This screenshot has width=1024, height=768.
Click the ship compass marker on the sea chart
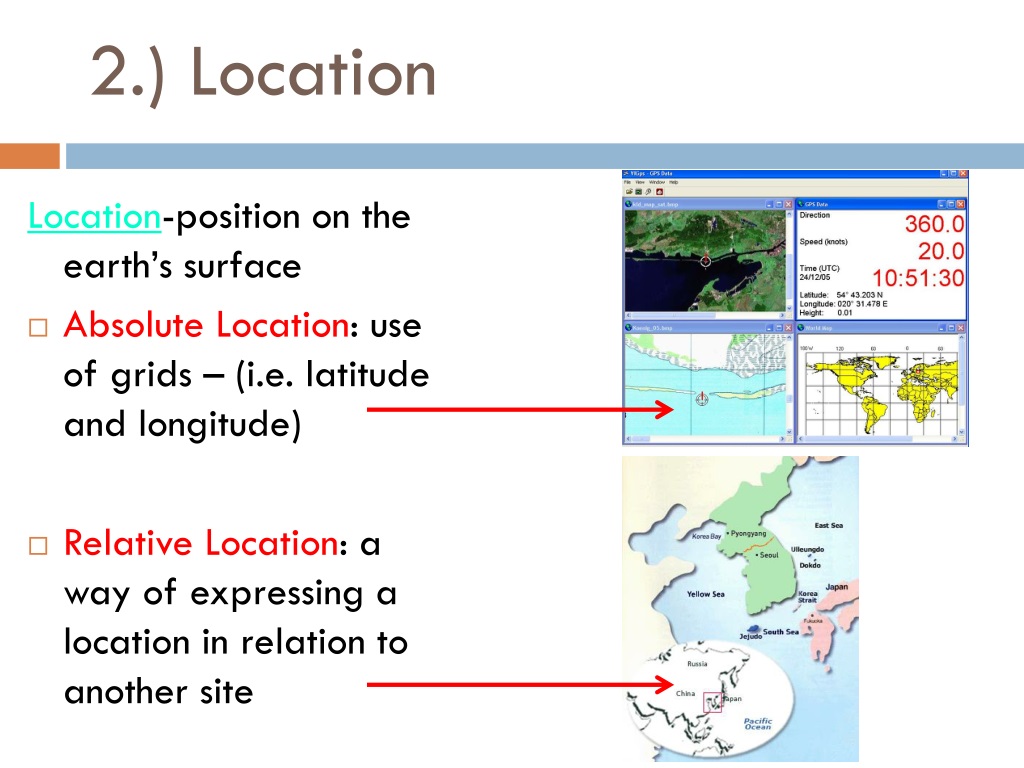(702, 398)
